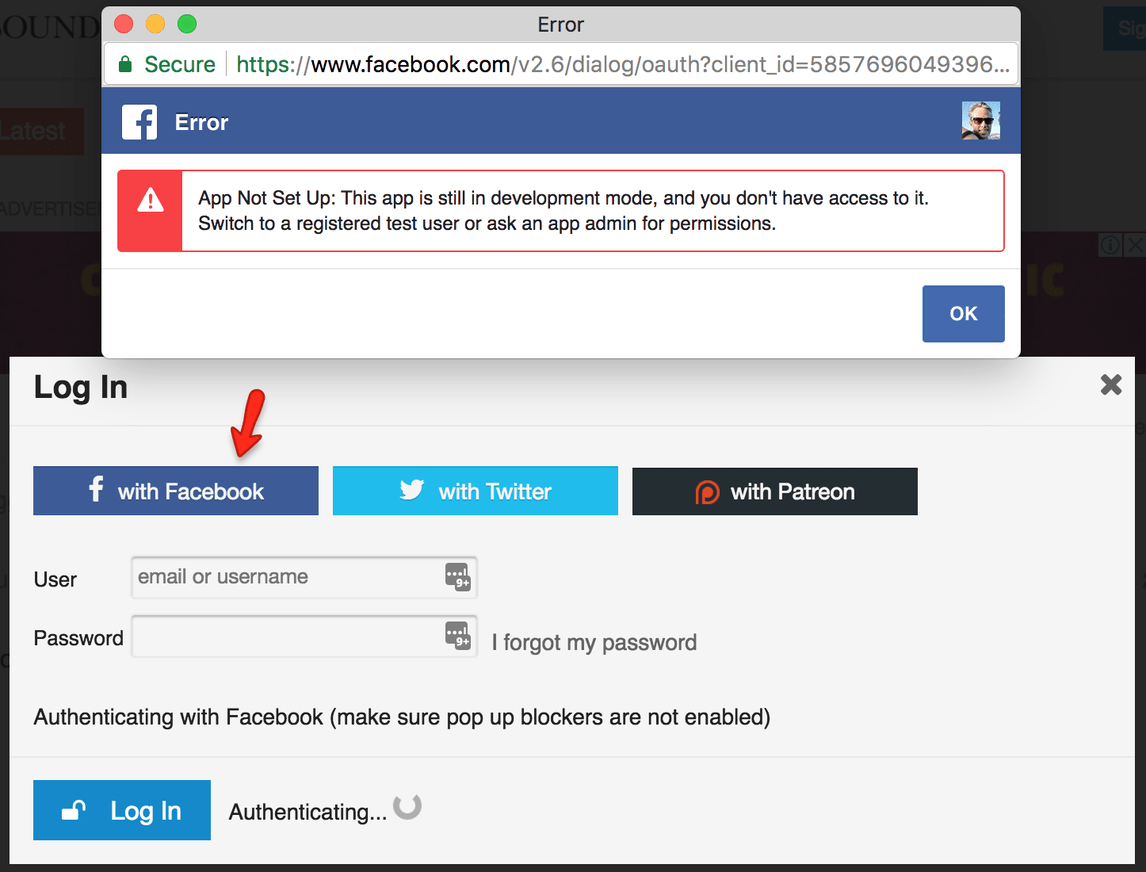The width and height of the screenshot is (1146, 872).
Task: Click the red warning triangle icon
Action: (x=151, y=200)
